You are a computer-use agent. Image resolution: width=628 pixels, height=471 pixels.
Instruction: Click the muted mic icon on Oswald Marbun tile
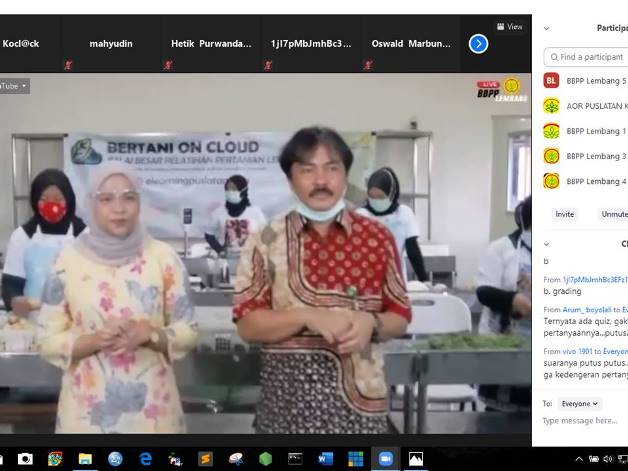[x=369, y=65]
